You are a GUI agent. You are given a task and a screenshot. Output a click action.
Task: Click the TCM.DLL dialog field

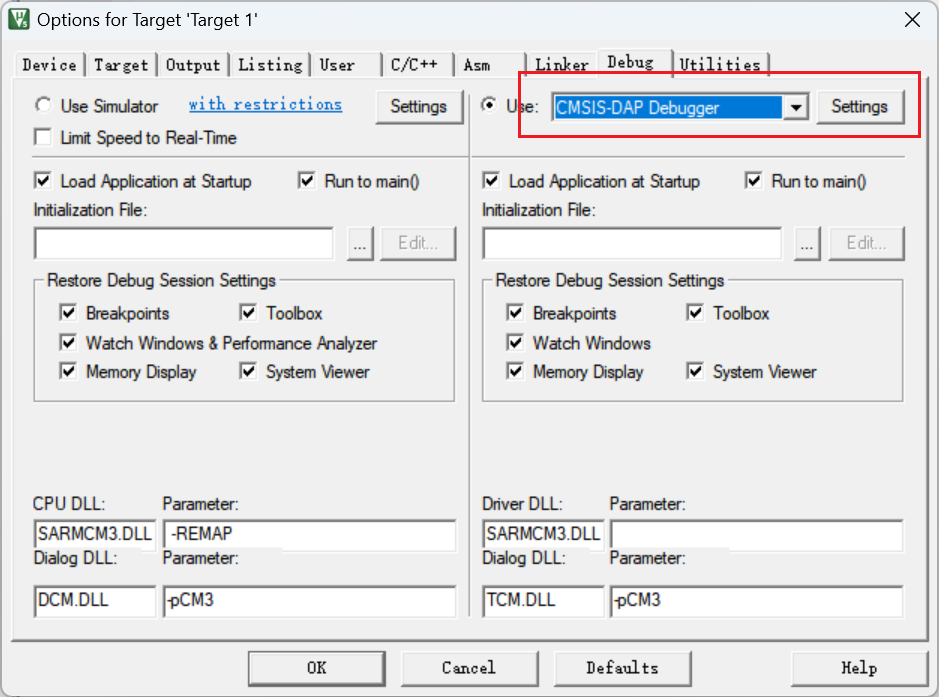[543, 601]
